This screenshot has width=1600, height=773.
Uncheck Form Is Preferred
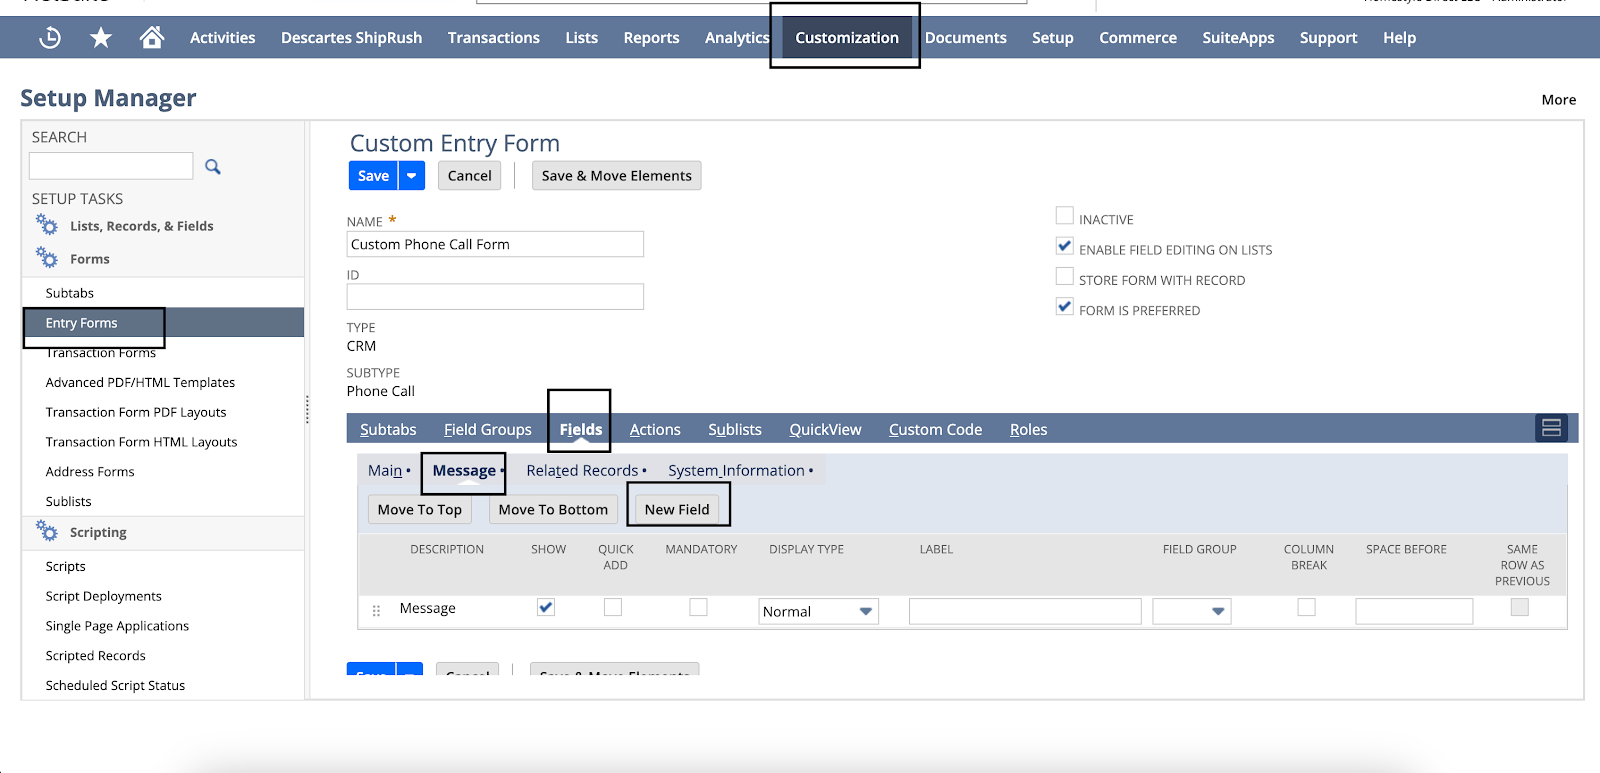point(1065,307)
